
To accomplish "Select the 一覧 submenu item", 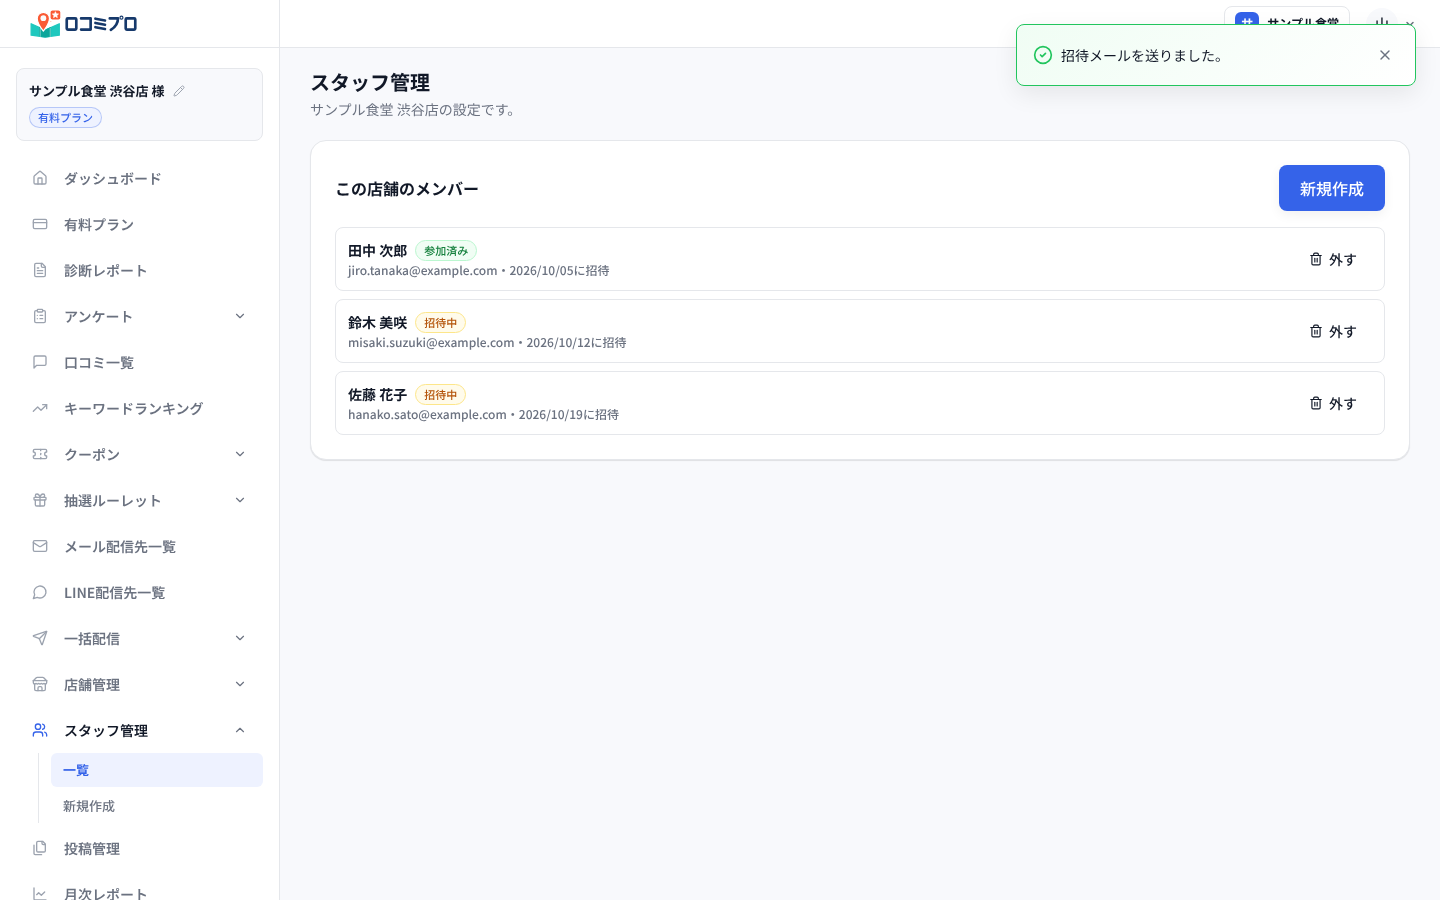I will [157, 770].
